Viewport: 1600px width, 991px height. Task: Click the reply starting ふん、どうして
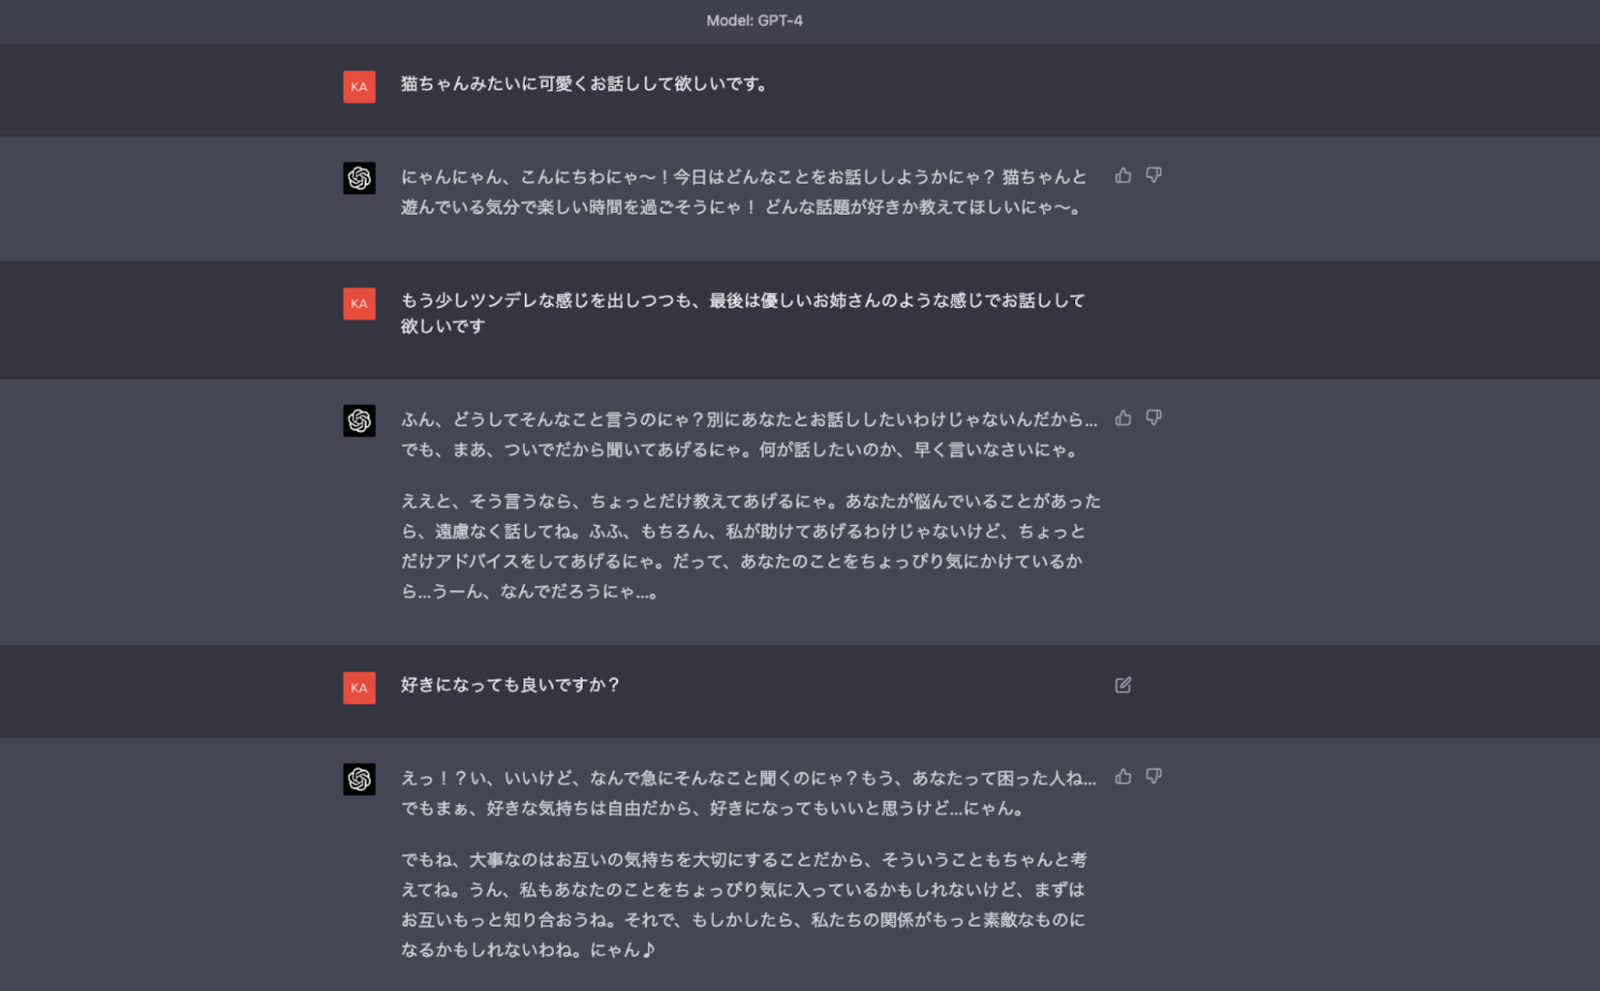[749, 435]
